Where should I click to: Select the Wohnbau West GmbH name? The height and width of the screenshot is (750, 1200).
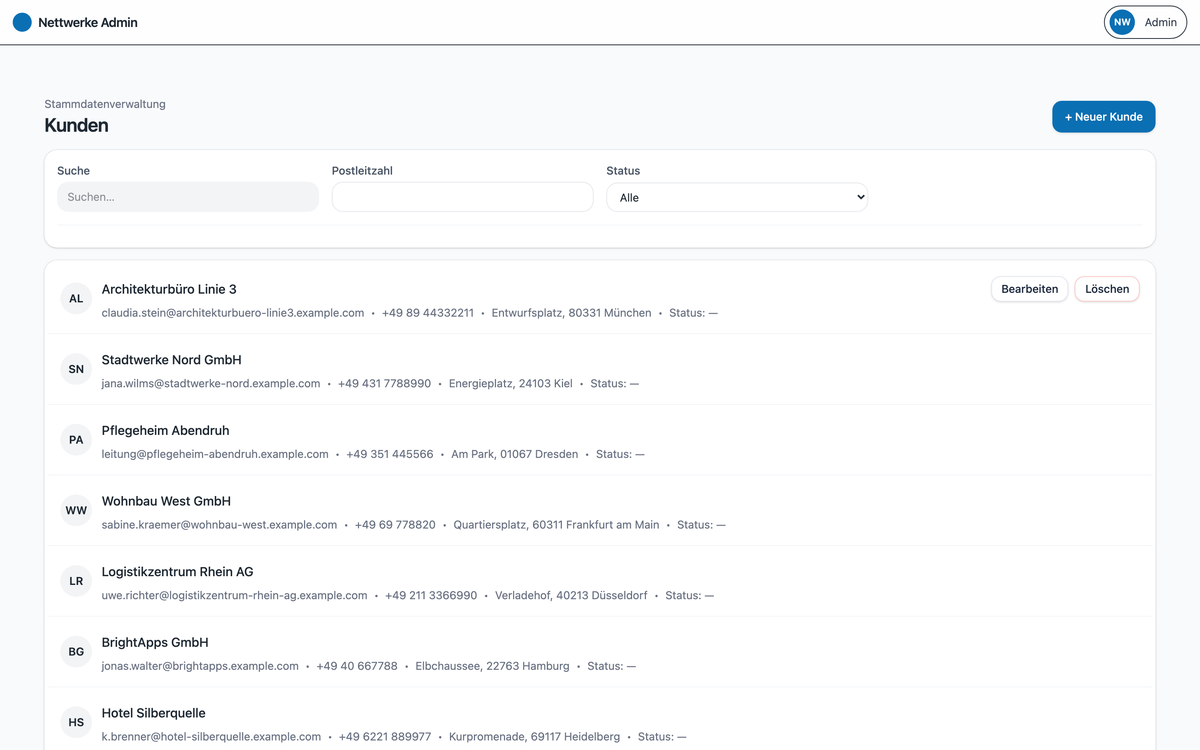[166, 501]
